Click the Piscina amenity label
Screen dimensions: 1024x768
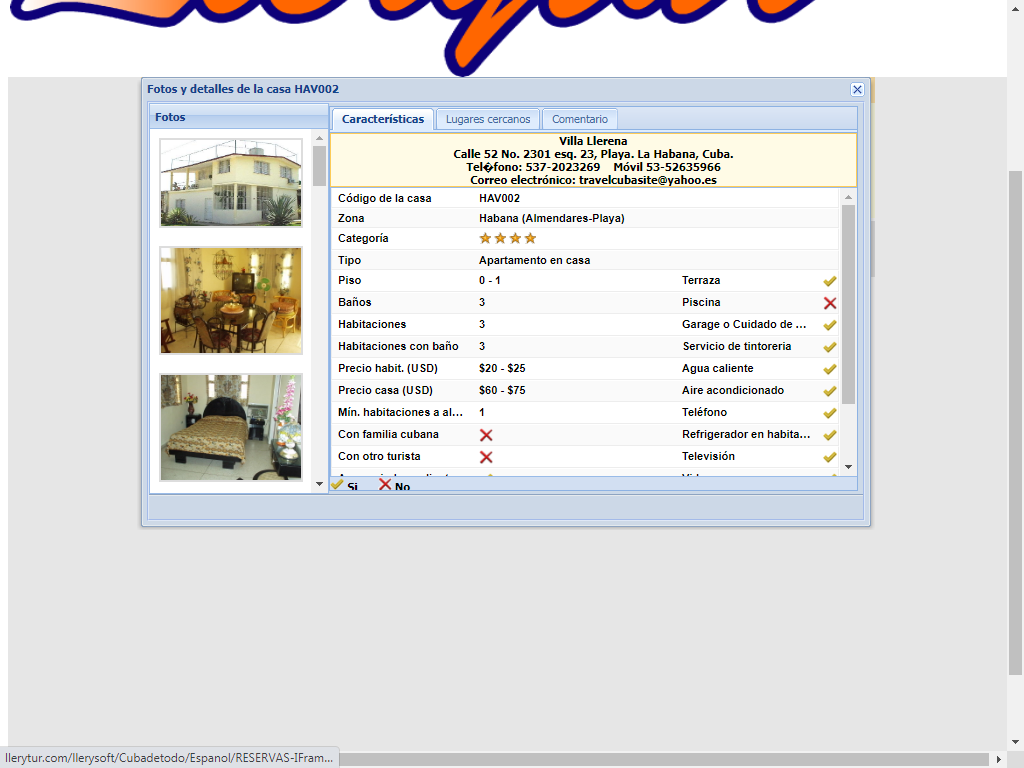click(x=701, y=302)
